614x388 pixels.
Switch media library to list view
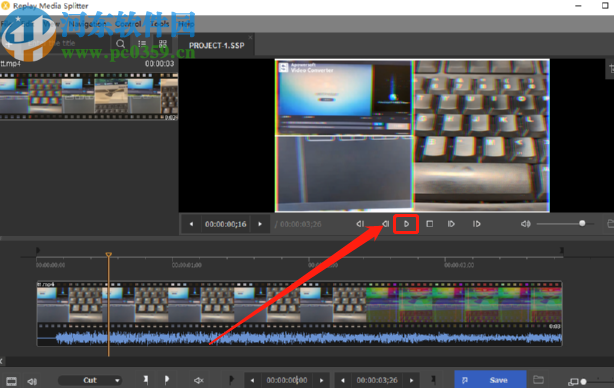(x=142, y=44)
